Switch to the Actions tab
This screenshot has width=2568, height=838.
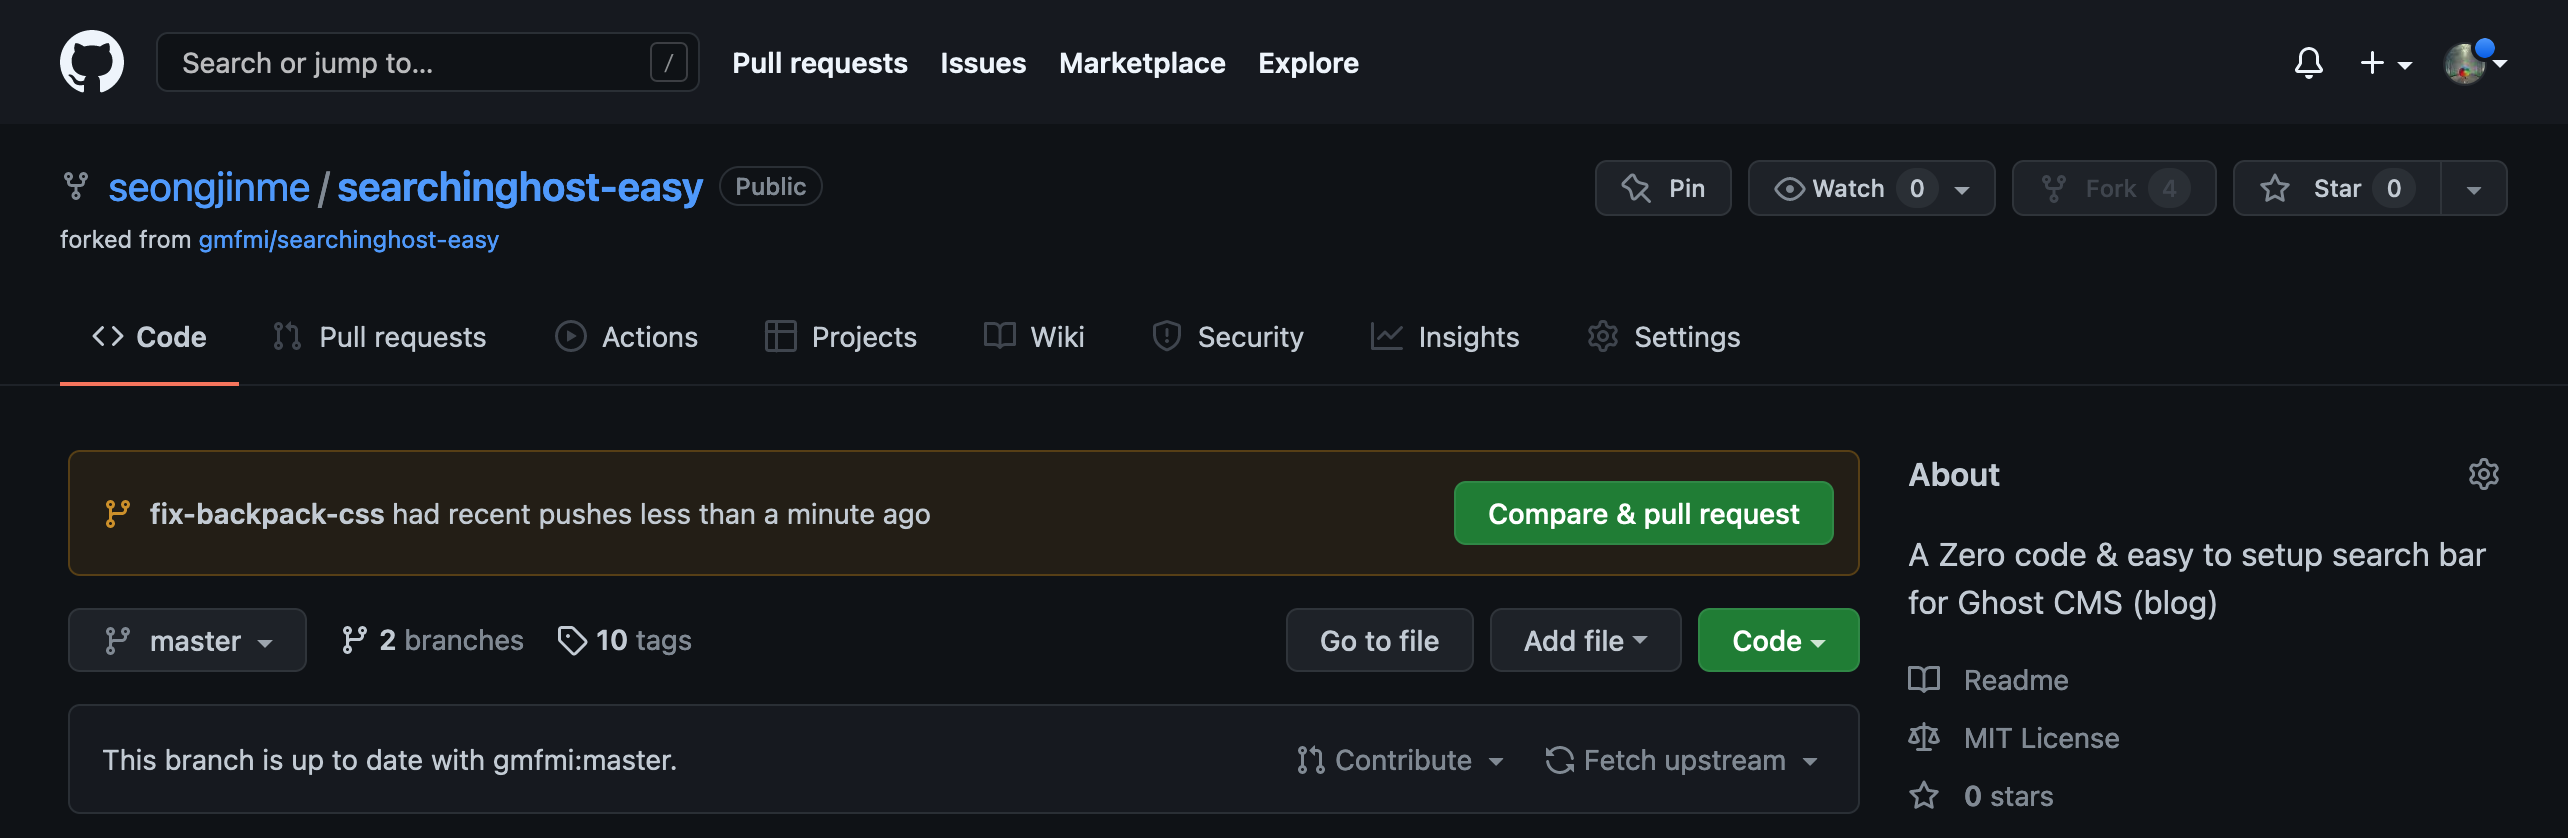(627, 337)
